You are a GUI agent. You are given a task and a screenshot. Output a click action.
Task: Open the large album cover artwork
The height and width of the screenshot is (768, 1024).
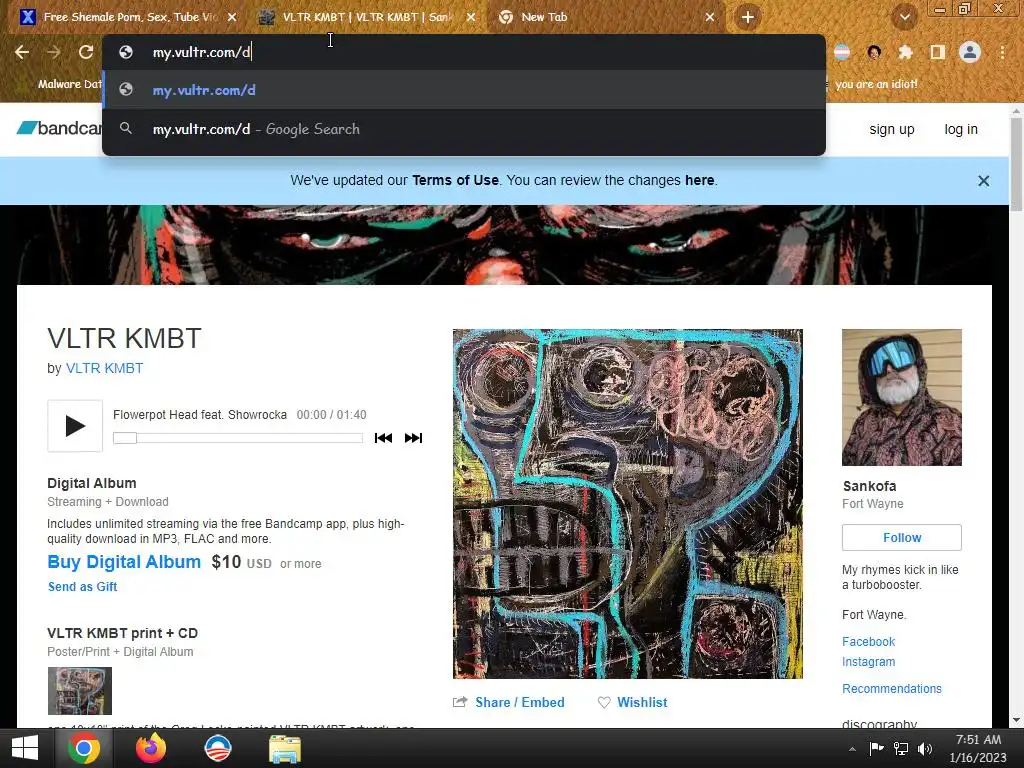pos(628,504)
